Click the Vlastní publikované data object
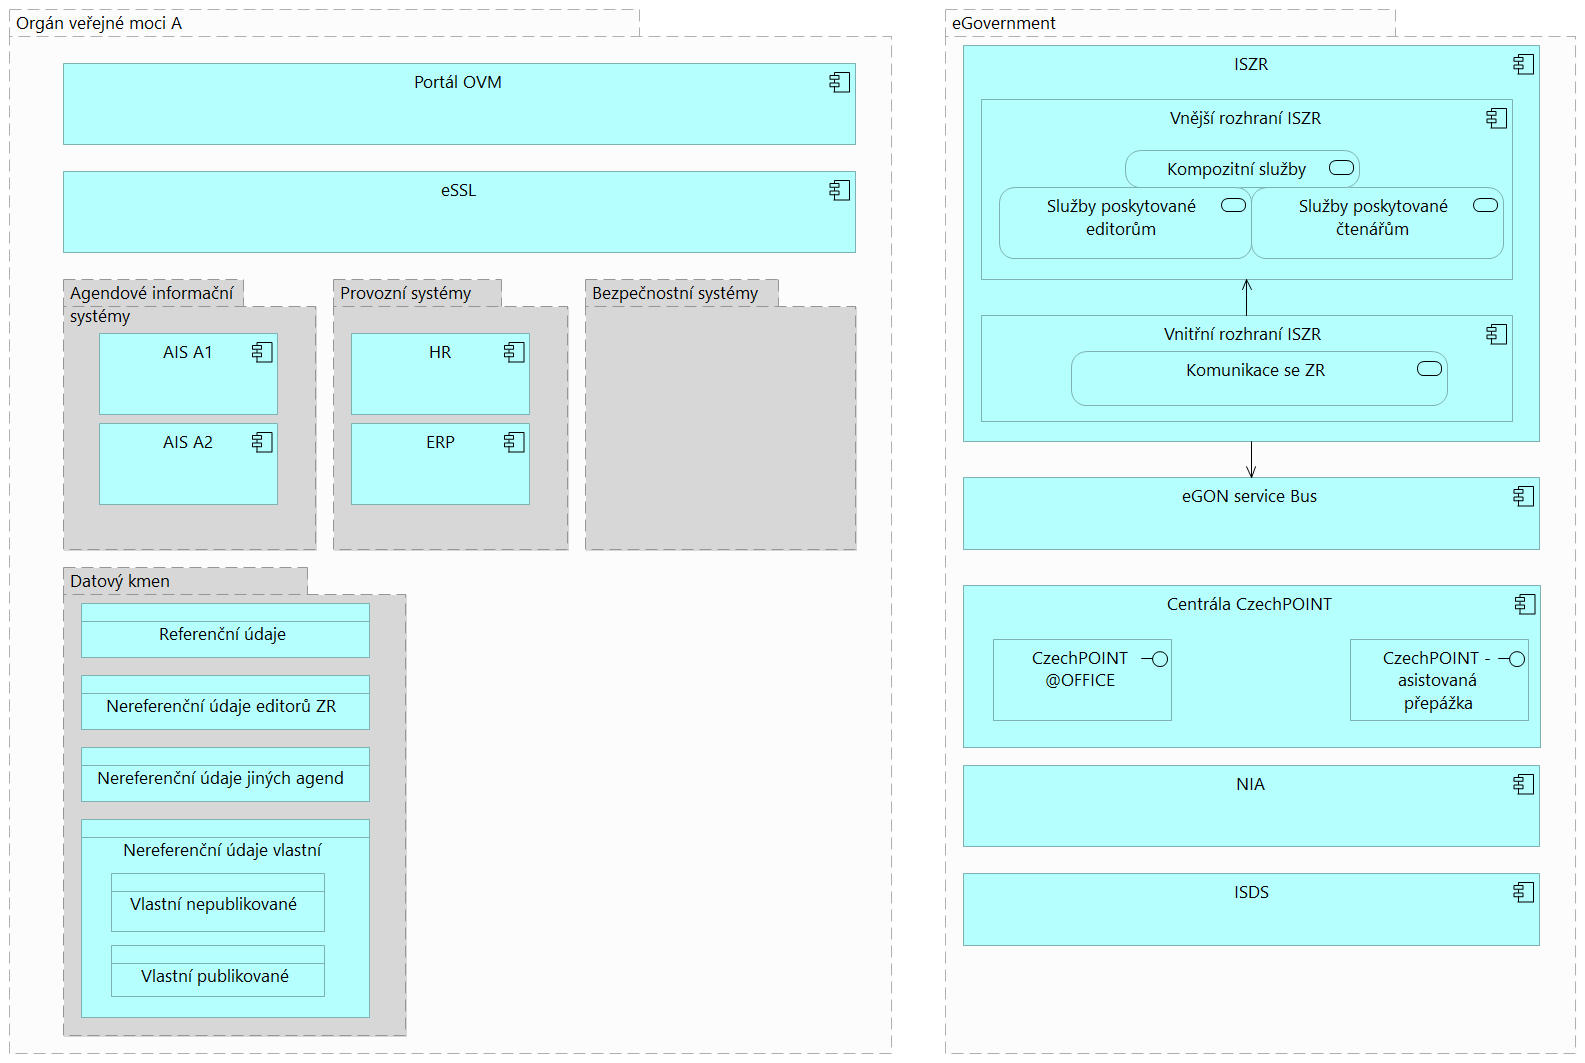1585x1063 pixels. tap(218, 971)
